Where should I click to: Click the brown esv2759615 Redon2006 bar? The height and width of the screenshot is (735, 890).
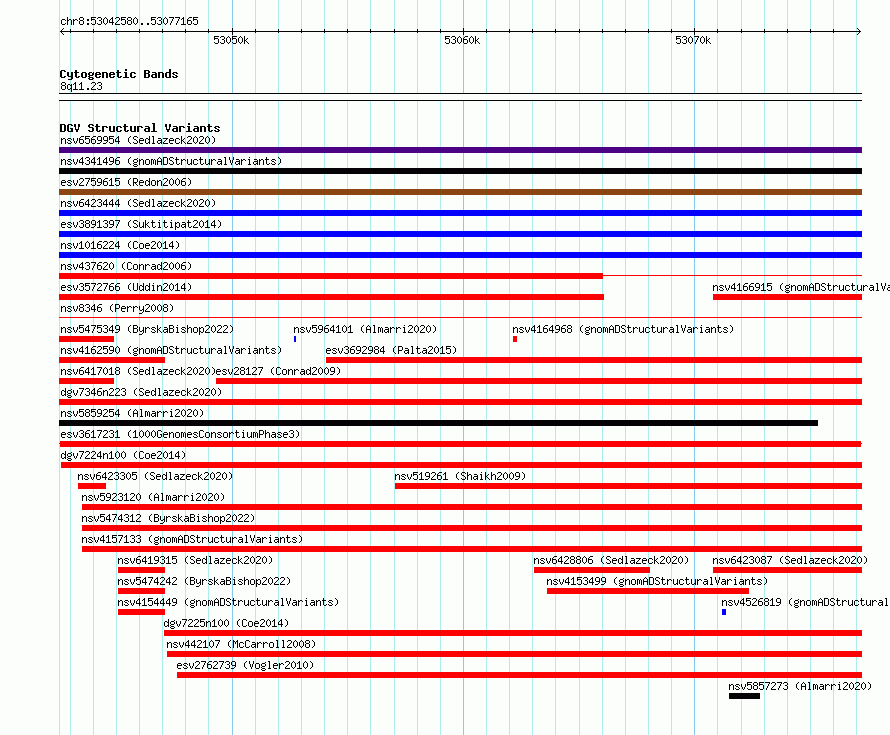click(460, 192)
